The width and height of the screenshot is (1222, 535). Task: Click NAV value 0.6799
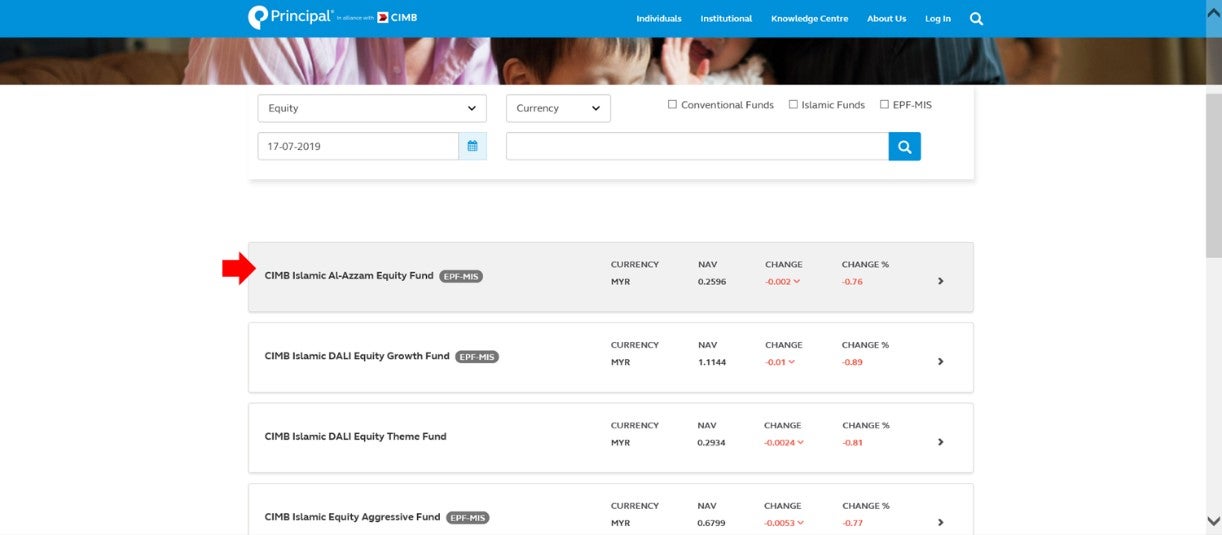click(711, 522)
